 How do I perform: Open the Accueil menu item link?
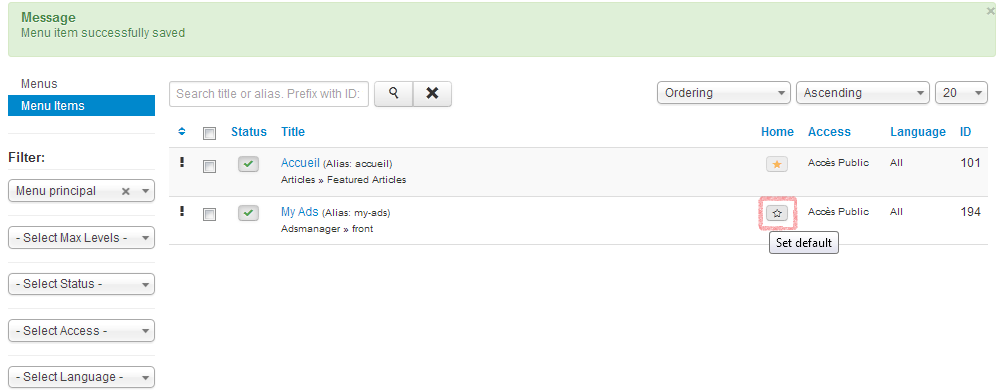point(300,163)
